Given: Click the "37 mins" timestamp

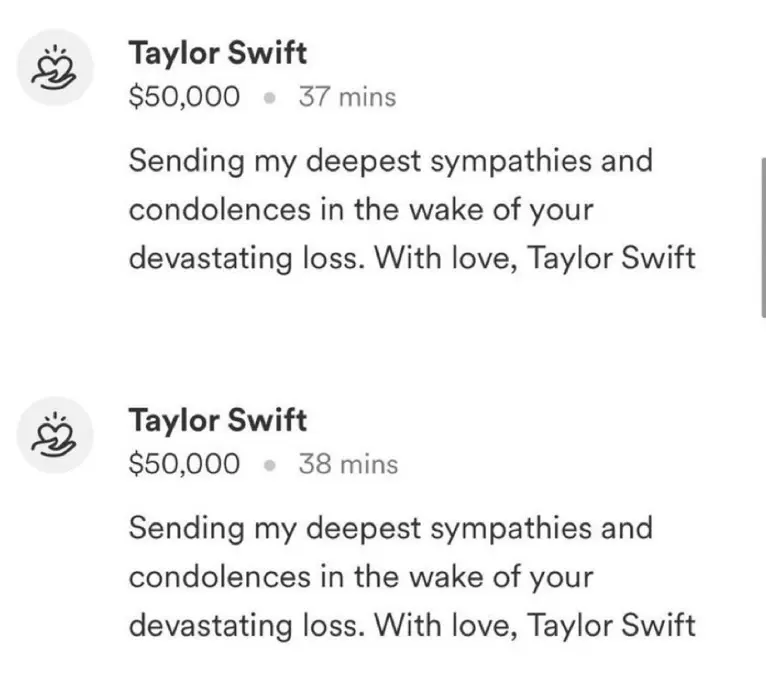Looking at the screenshot, I should click(x=347, y=97).
